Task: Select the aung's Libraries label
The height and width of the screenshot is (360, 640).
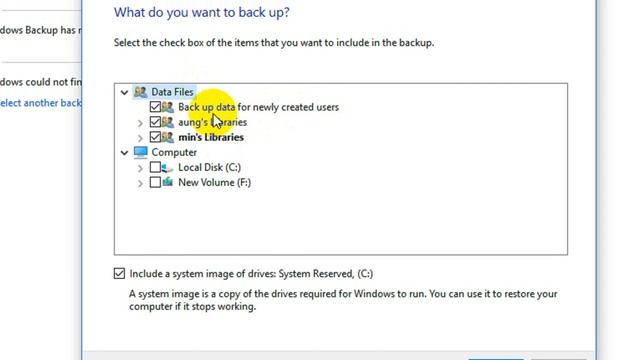Action: coord(213,122)
